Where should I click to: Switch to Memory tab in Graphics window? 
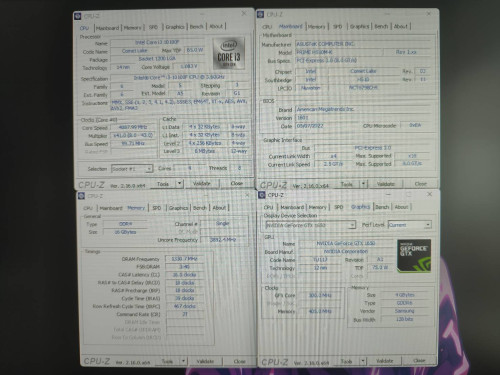coord(317,207)
